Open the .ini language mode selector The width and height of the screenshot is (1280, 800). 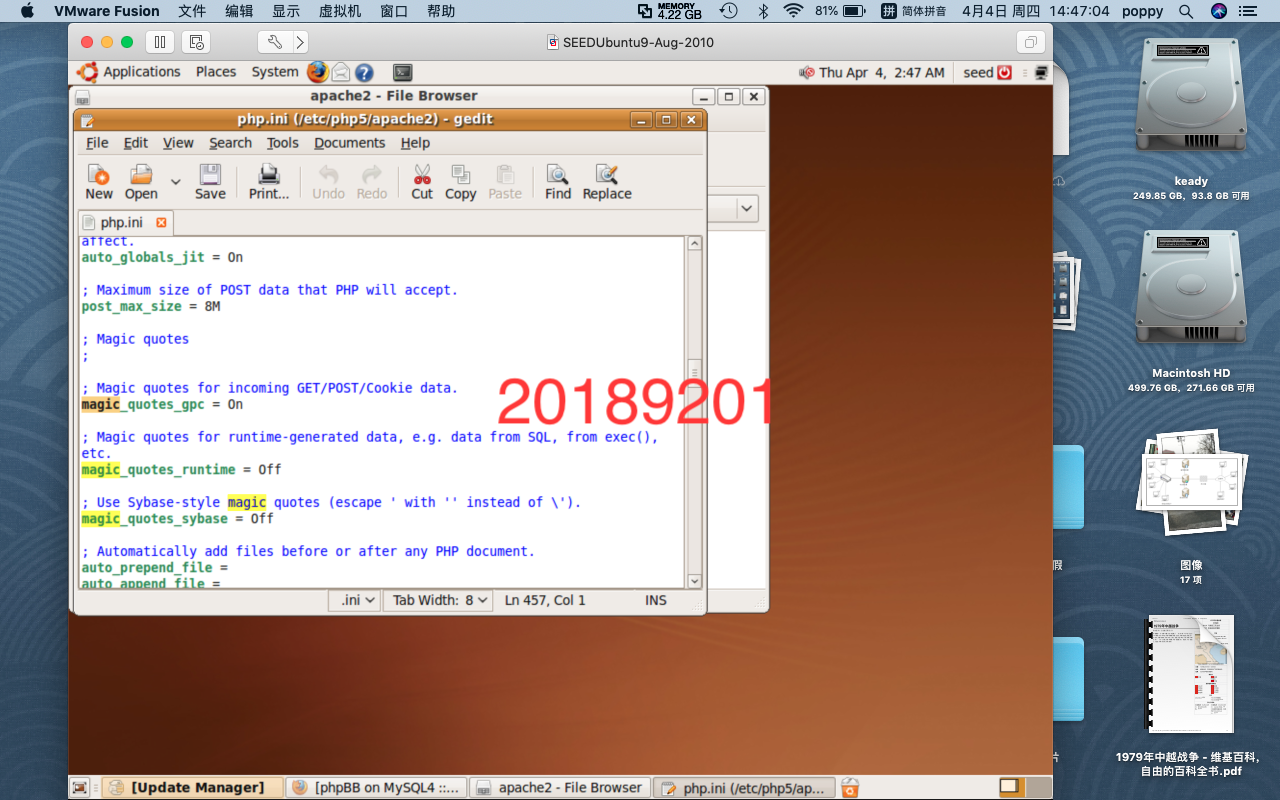(354, 600)
